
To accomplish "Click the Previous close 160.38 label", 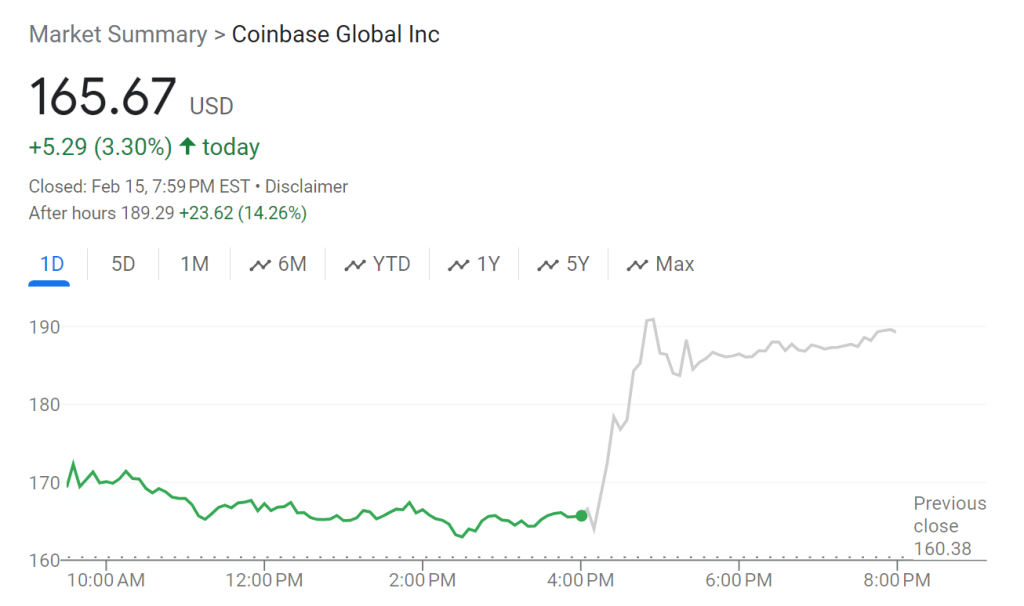I will pos(949,526).
